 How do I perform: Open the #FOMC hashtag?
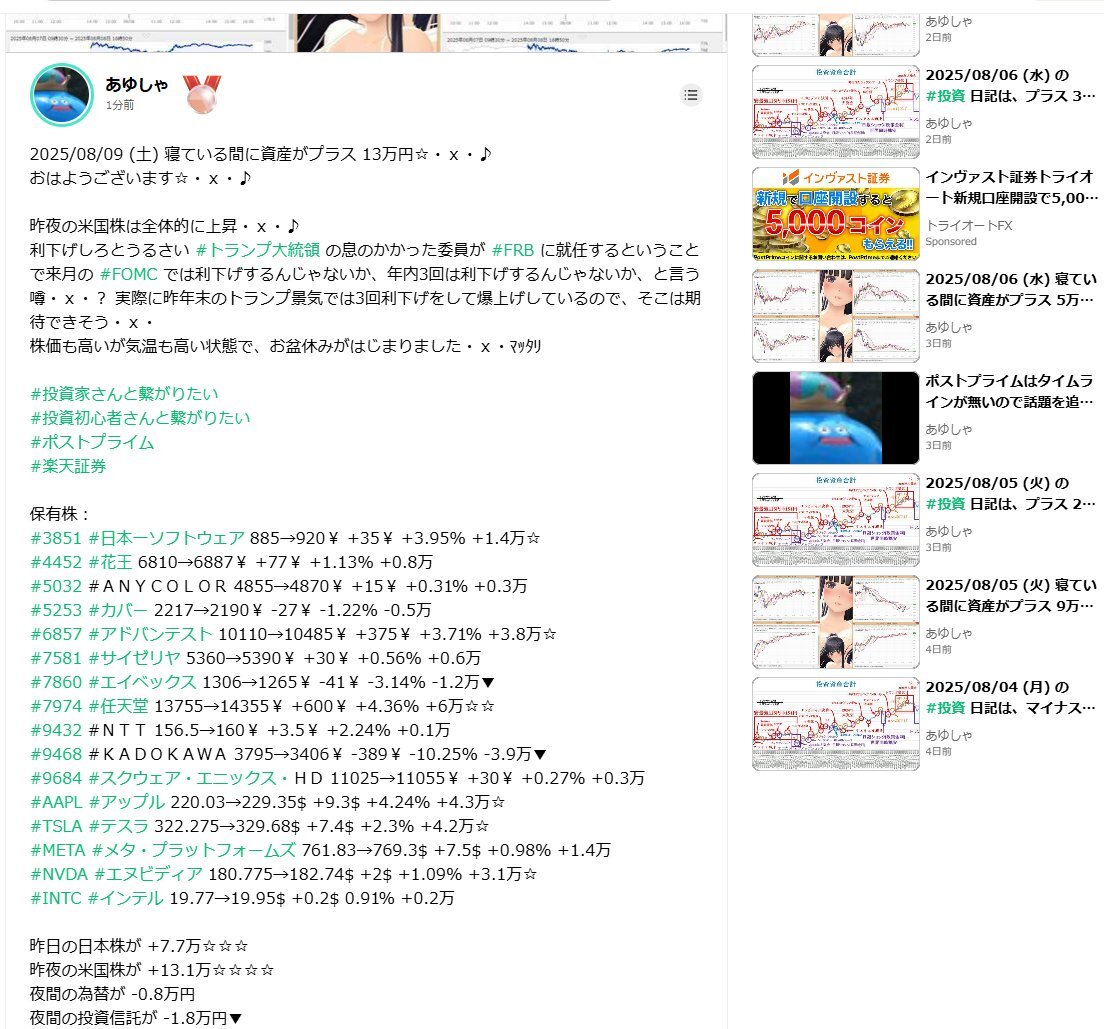pyautogui.click(x=129, y=274)
